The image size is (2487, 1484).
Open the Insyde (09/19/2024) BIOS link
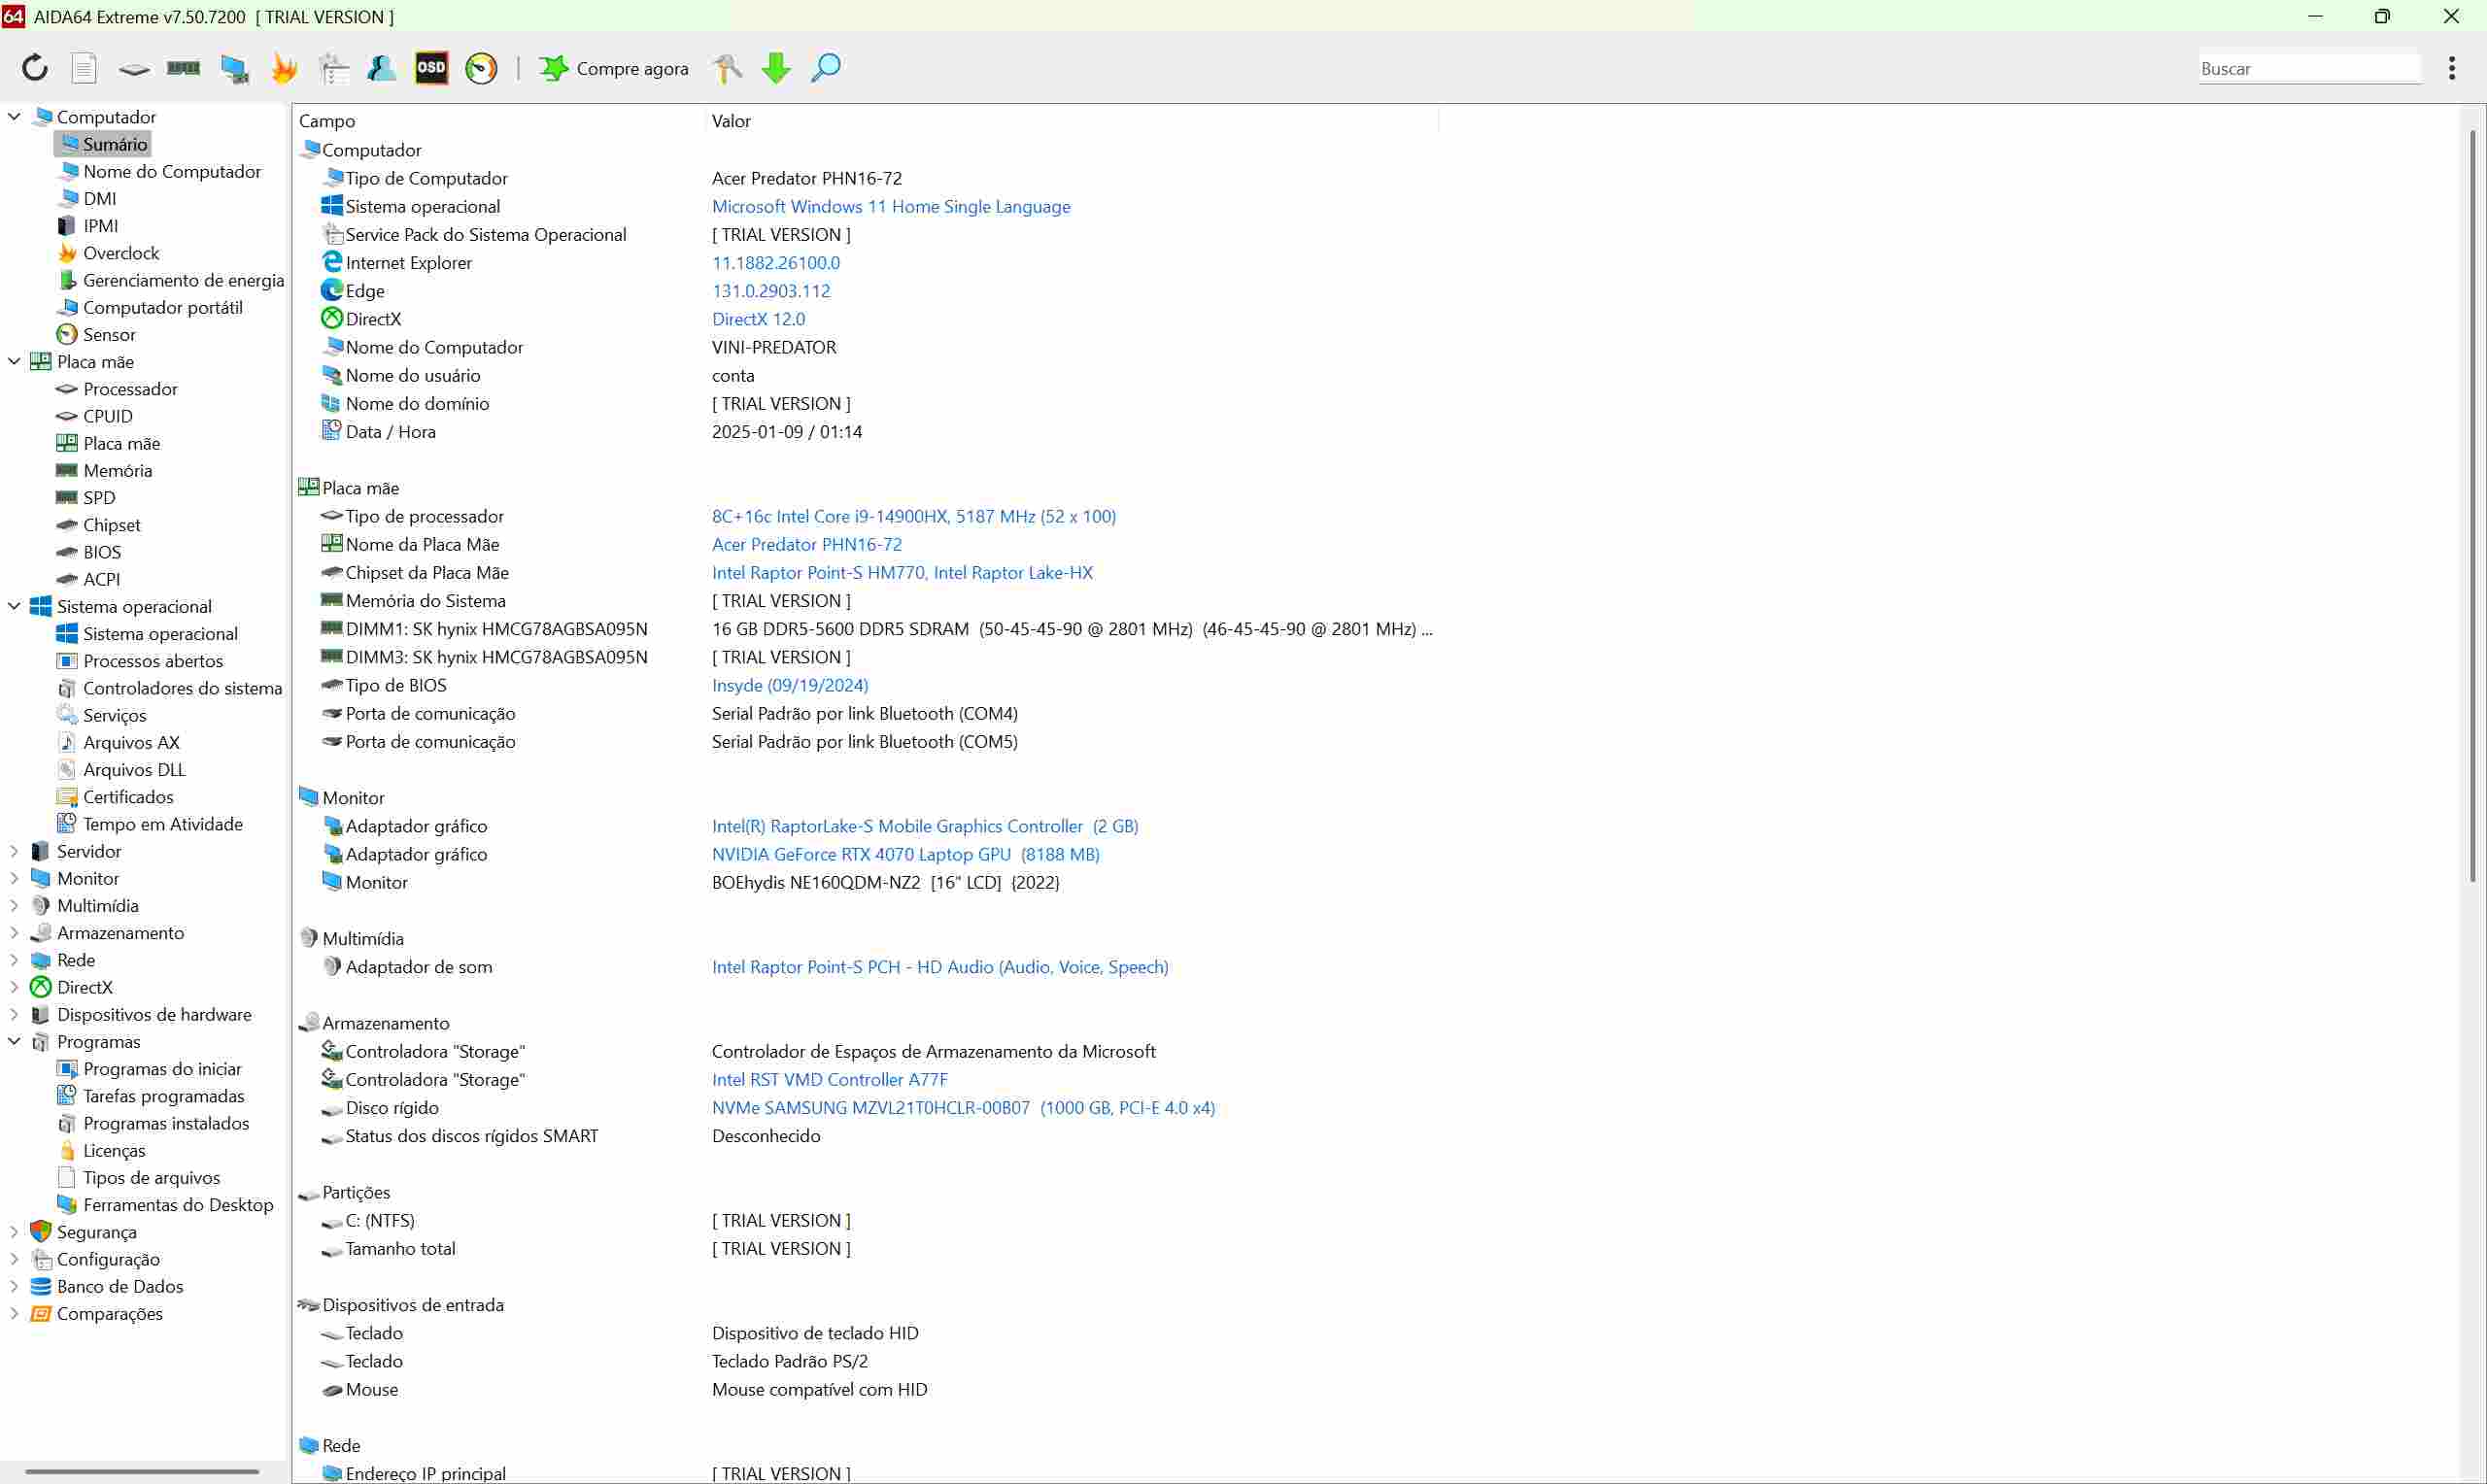click(x=790, y=685)
